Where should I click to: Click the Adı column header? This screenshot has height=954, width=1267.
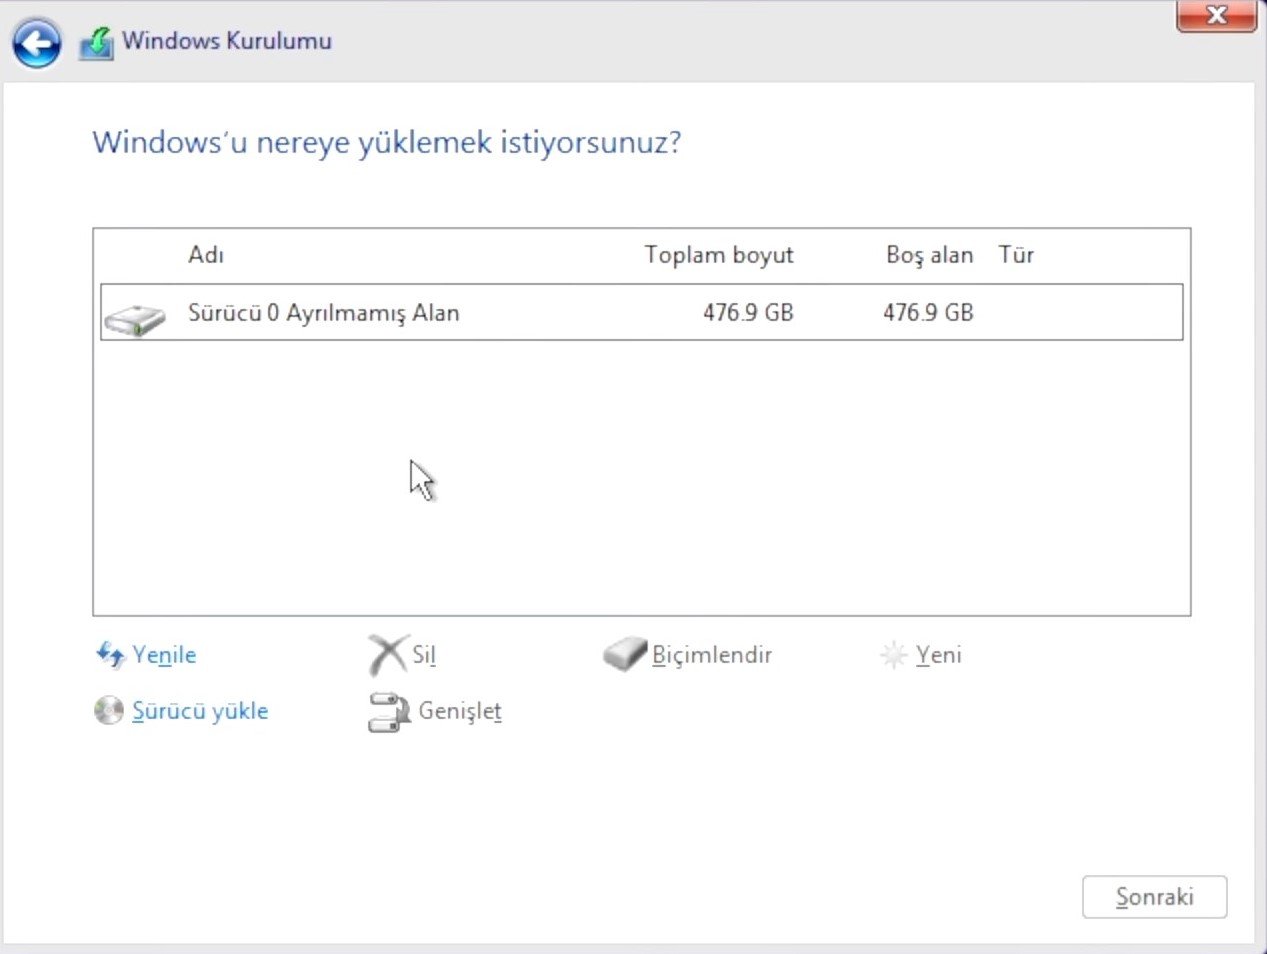pos(206,255)
